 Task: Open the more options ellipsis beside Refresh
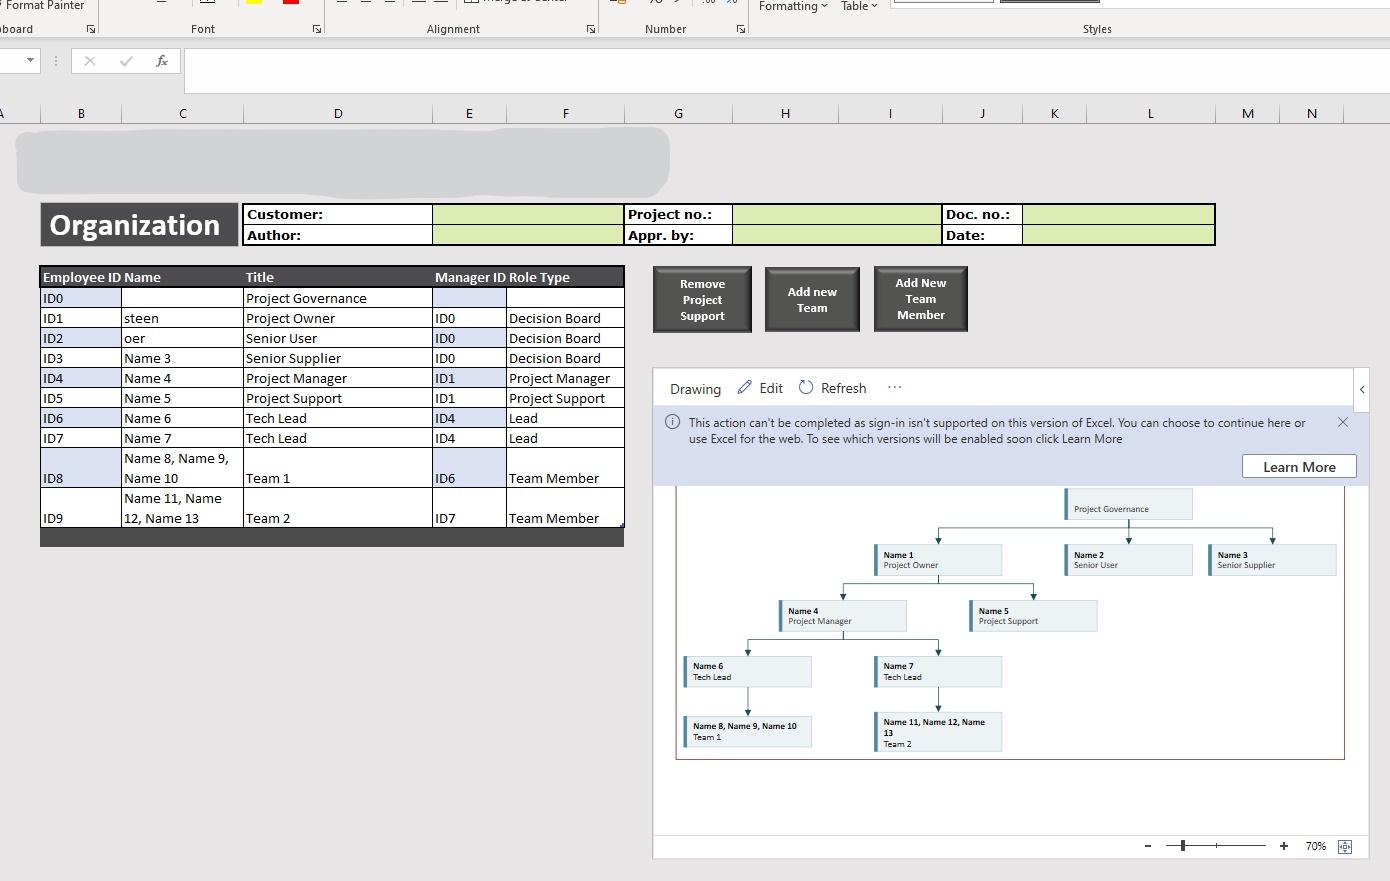pos(894,388)
